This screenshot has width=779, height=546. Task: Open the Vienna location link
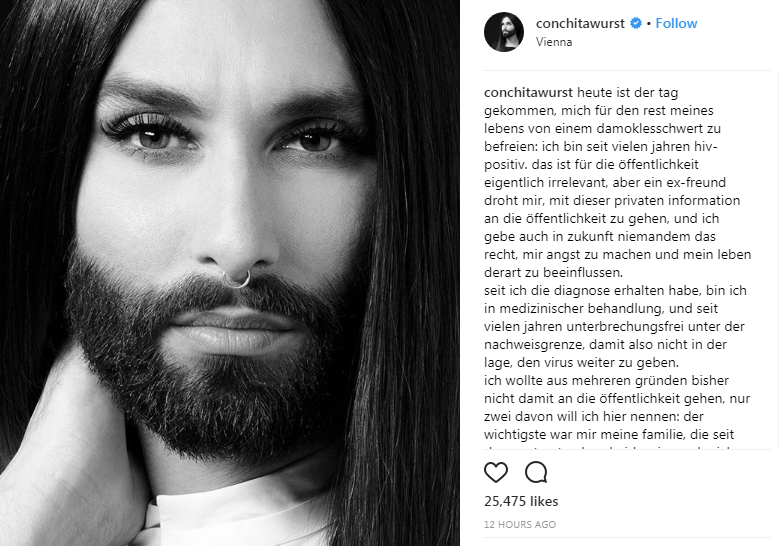pos(554,42)
